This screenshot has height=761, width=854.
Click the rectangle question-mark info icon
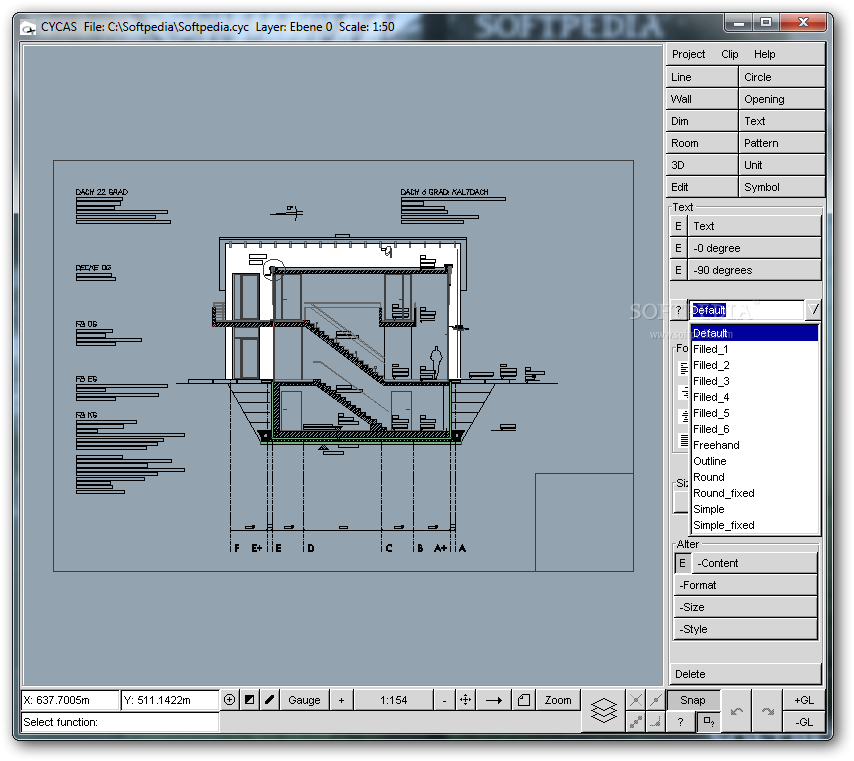pos(709,722)
